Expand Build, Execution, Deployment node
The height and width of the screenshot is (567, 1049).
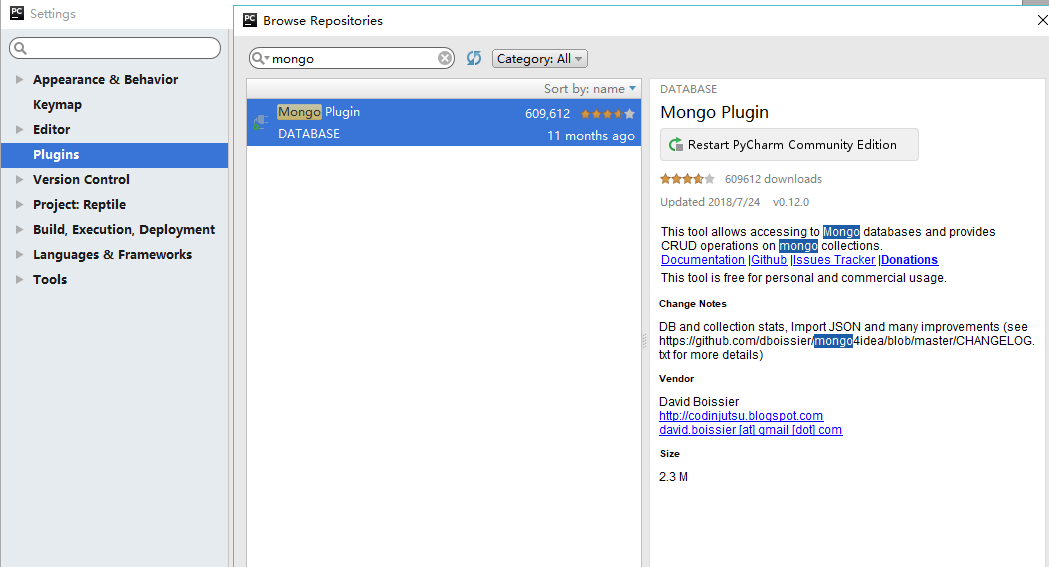[x=19, y=229]
